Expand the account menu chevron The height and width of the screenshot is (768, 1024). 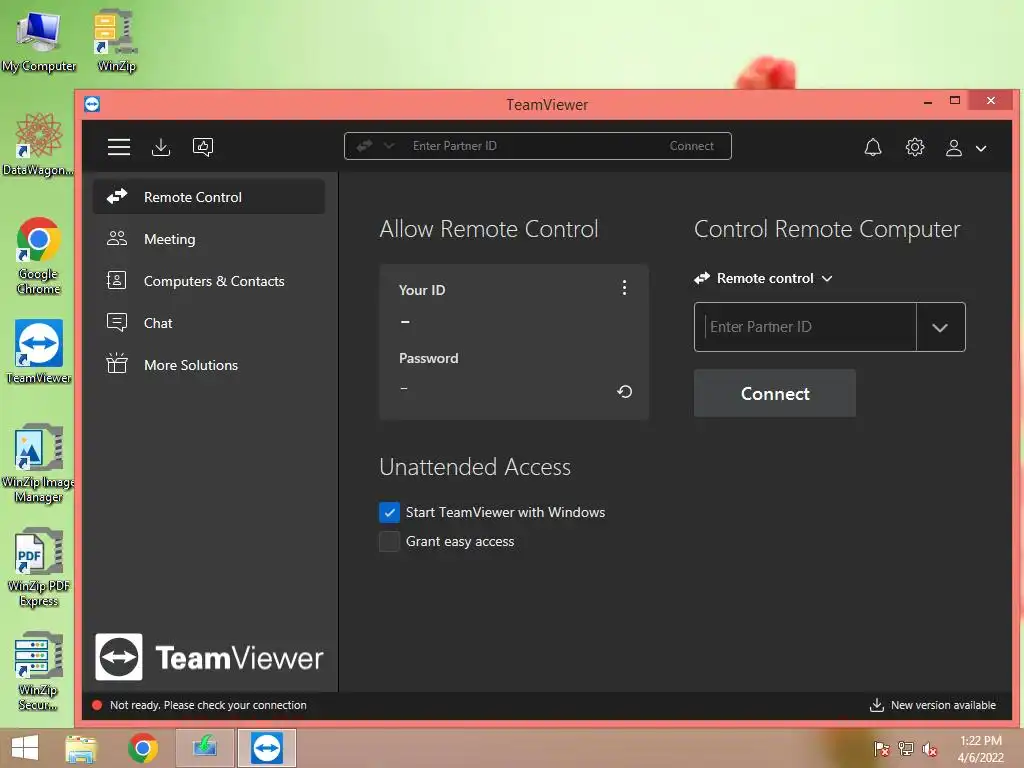click(x=981, y=149)
